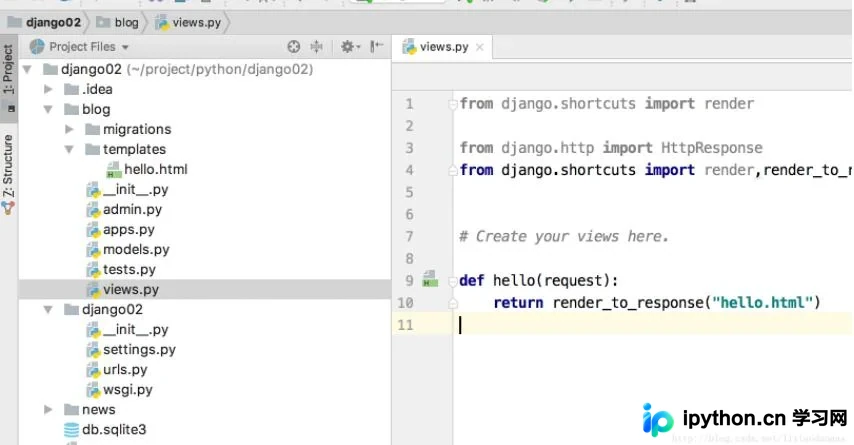This screenshot has width=854, height=445.
Task: Click the settings.py Python file icon
Action: coord(93,350)
